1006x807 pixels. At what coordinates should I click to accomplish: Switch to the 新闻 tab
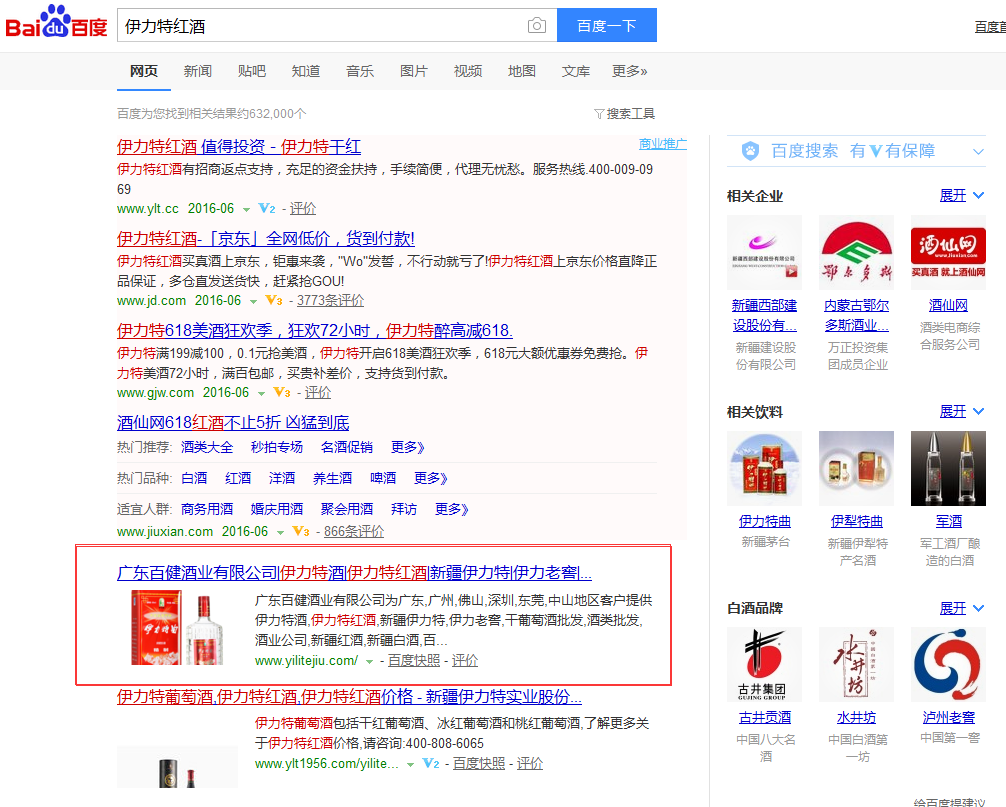(198, 71)
